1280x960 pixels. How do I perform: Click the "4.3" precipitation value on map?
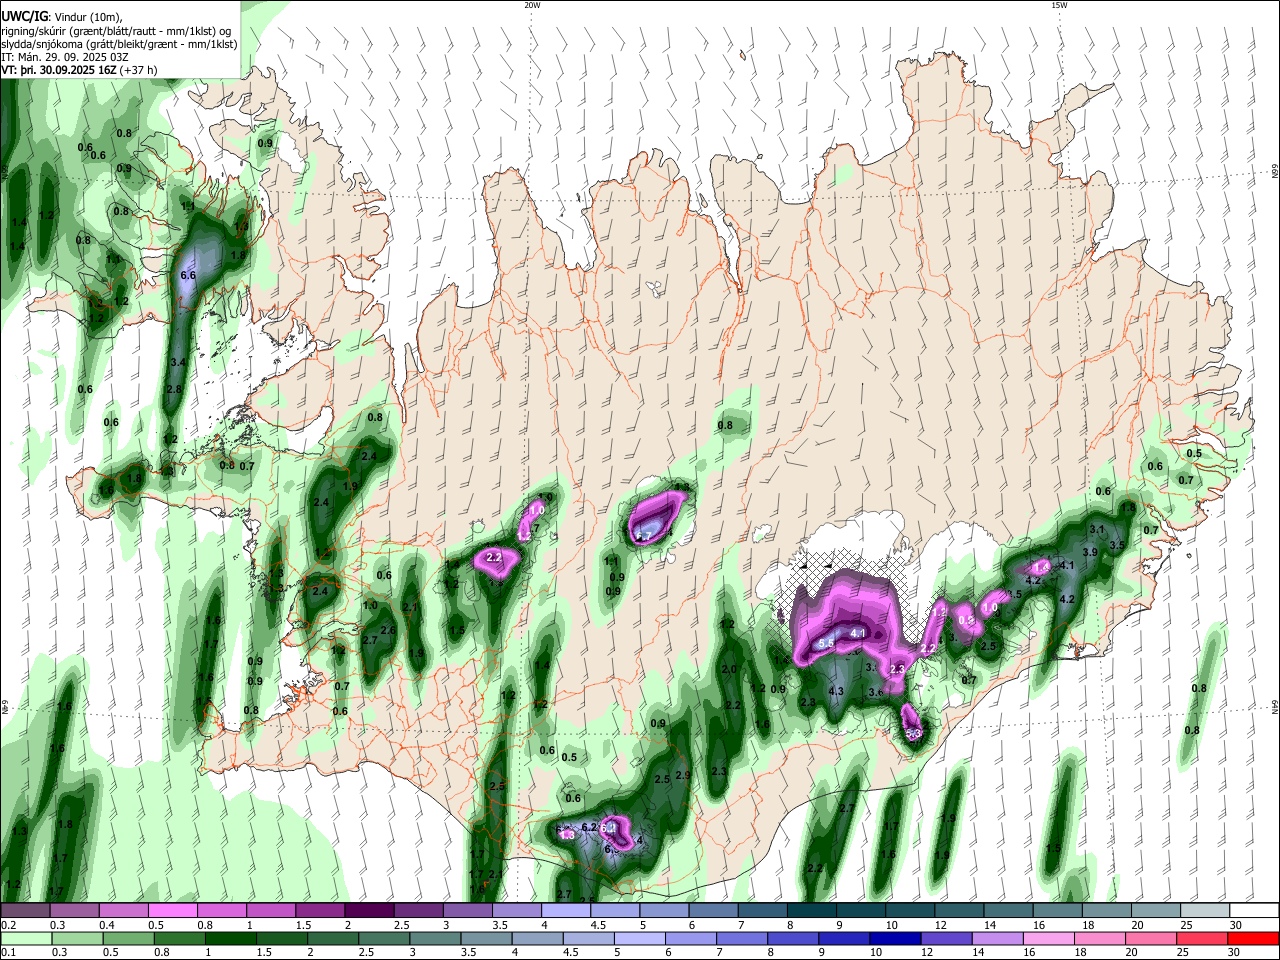pos(836,691)
